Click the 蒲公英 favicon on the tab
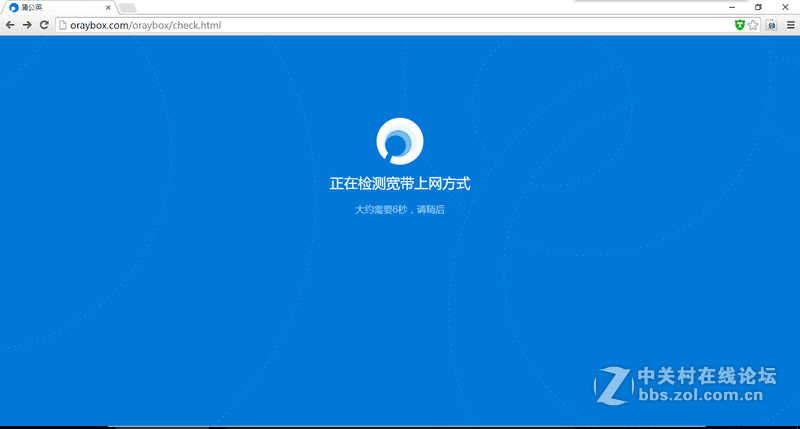Viewport: 800px width, 429px height. 14,8
